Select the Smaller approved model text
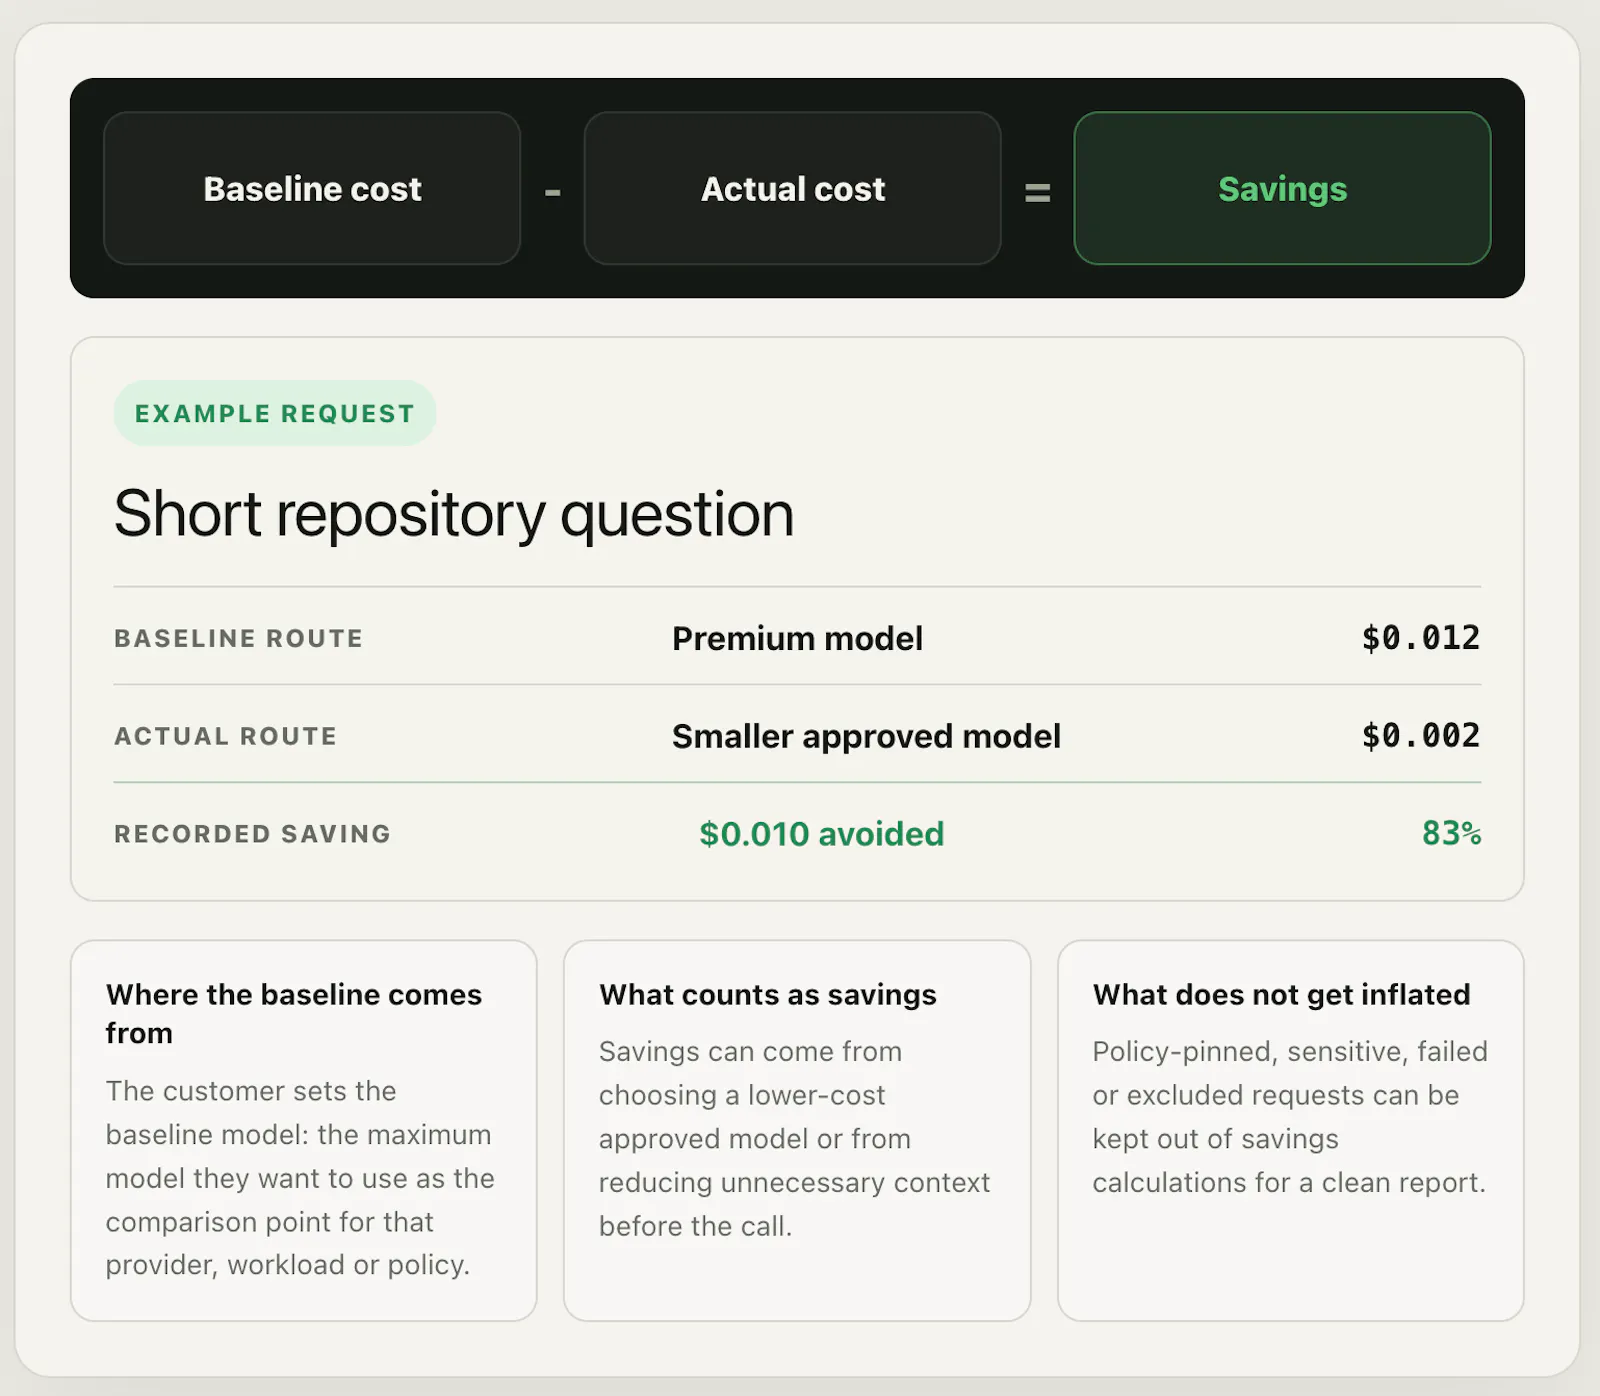 pyautogui.click(x=866, y=736)
